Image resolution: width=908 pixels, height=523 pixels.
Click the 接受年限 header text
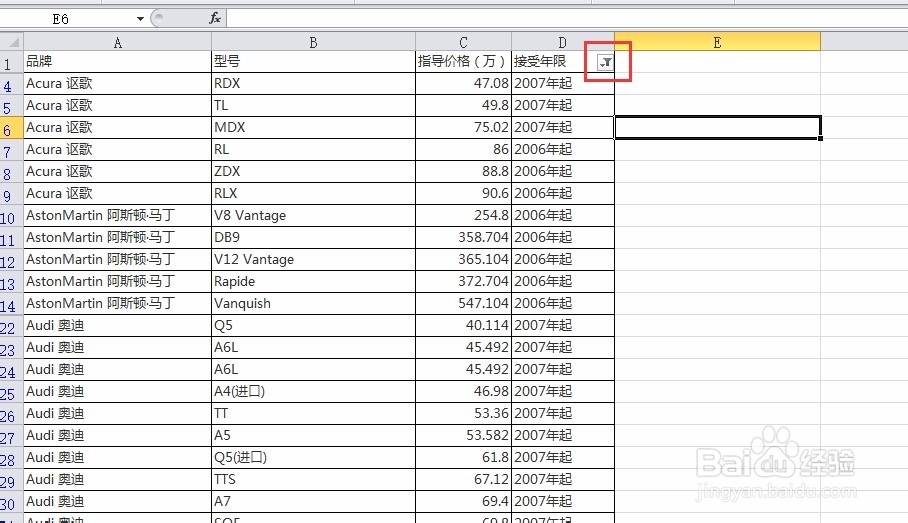(540, 61)
